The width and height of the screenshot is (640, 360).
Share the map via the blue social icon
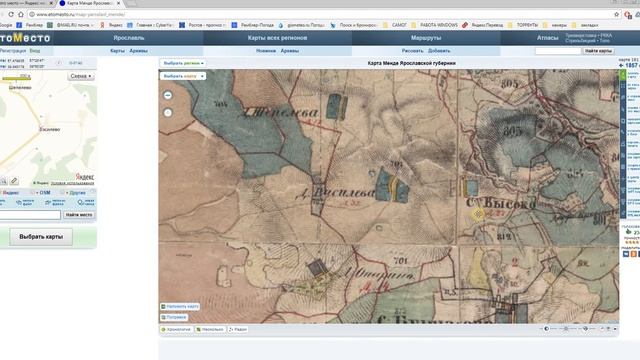click(626, 254)
